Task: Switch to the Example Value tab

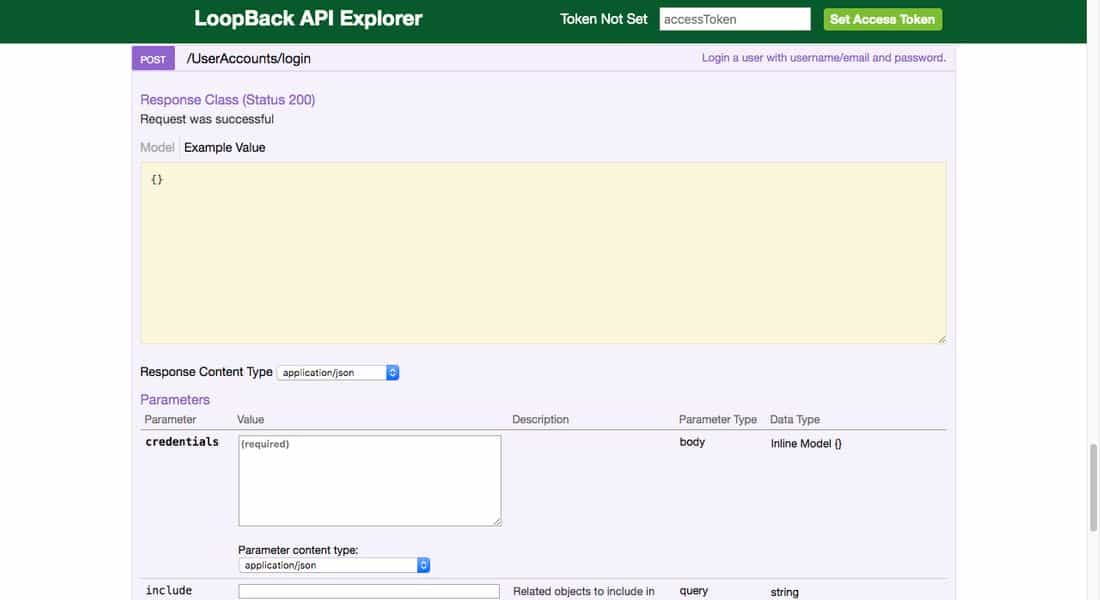Action: tap(224, 147)
